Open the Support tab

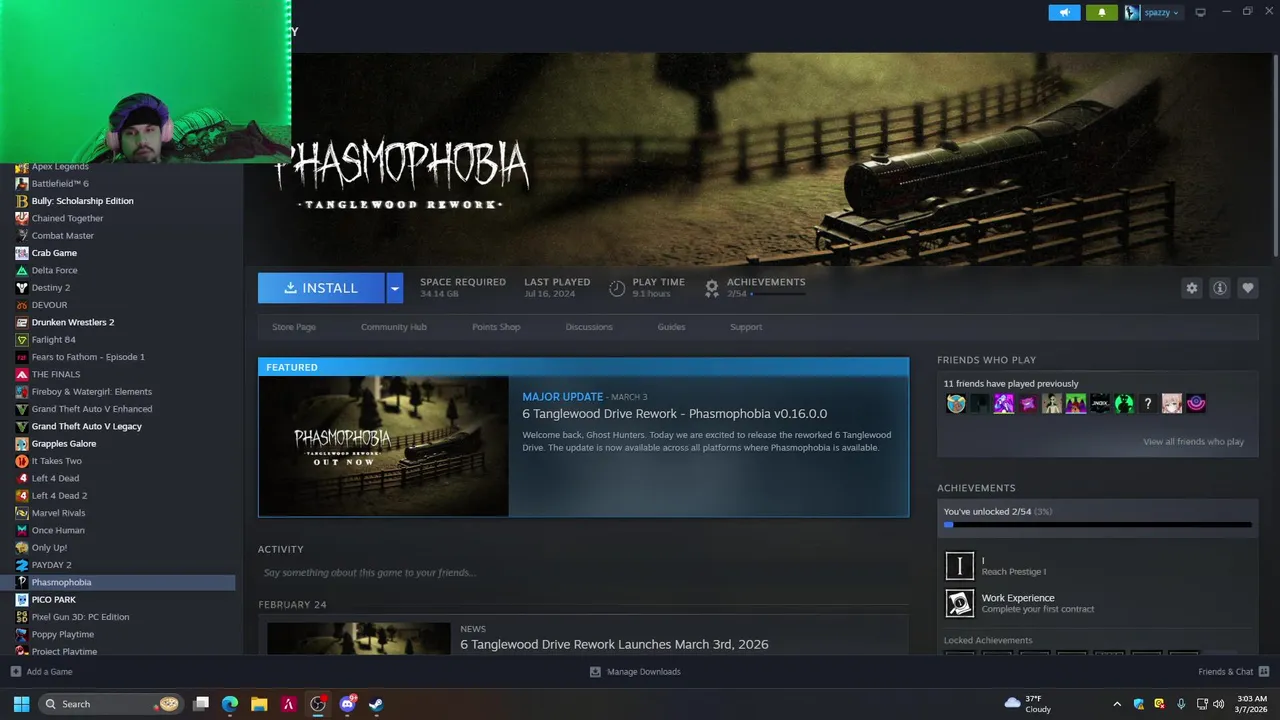pyautogui.click(x=746, y=327)
